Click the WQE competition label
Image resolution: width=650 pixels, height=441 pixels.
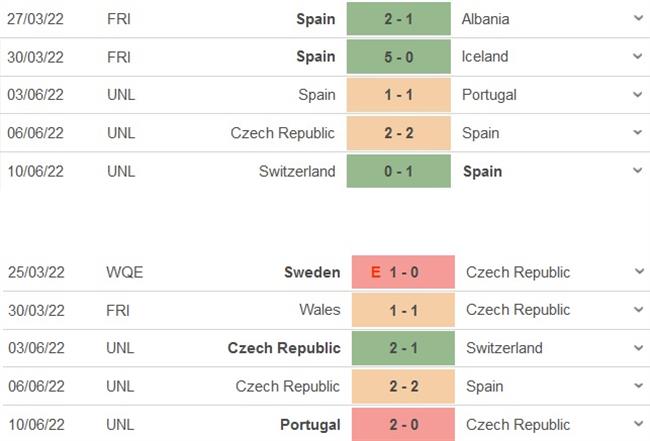[x=124, y=272]
